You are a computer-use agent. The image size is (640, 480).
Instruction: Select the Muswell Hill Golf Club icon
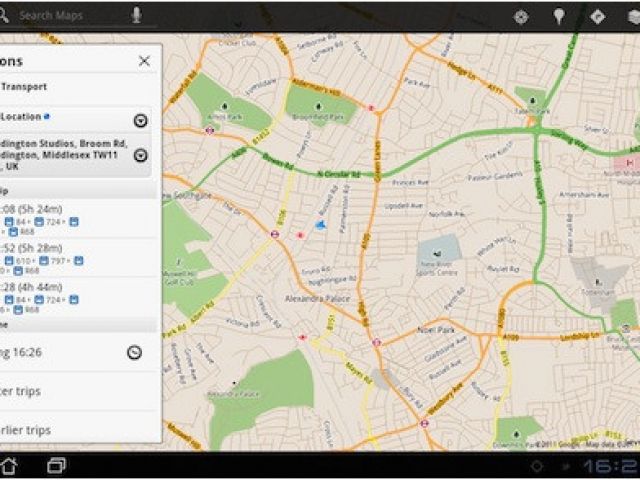[x=178, y=261]
